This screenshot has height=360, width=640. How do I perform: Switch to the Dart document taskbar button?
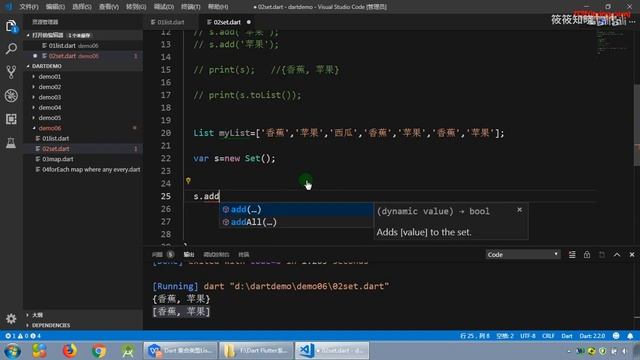click(180, 351)
